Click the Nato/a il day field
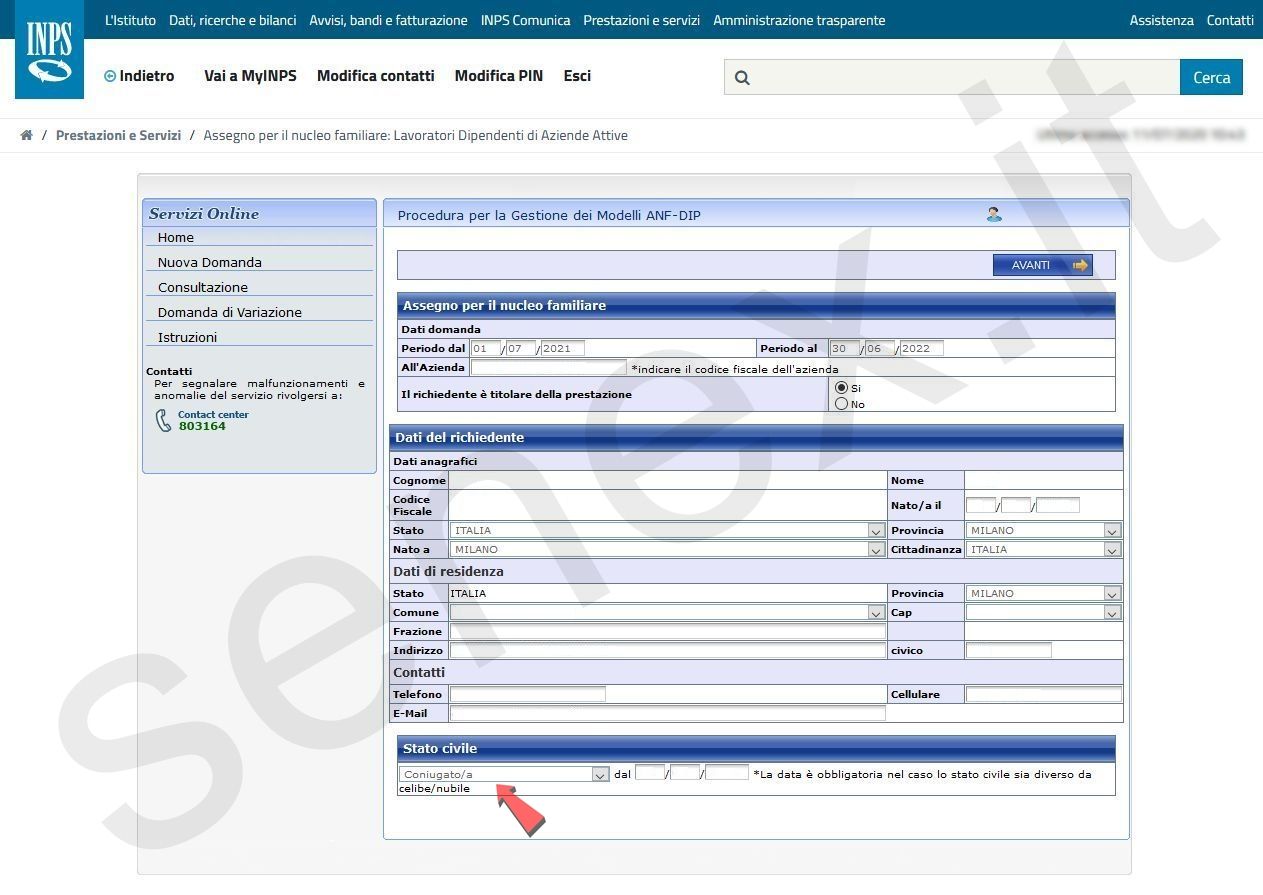This screenshot has height=895, width=1263. point(981,505)
